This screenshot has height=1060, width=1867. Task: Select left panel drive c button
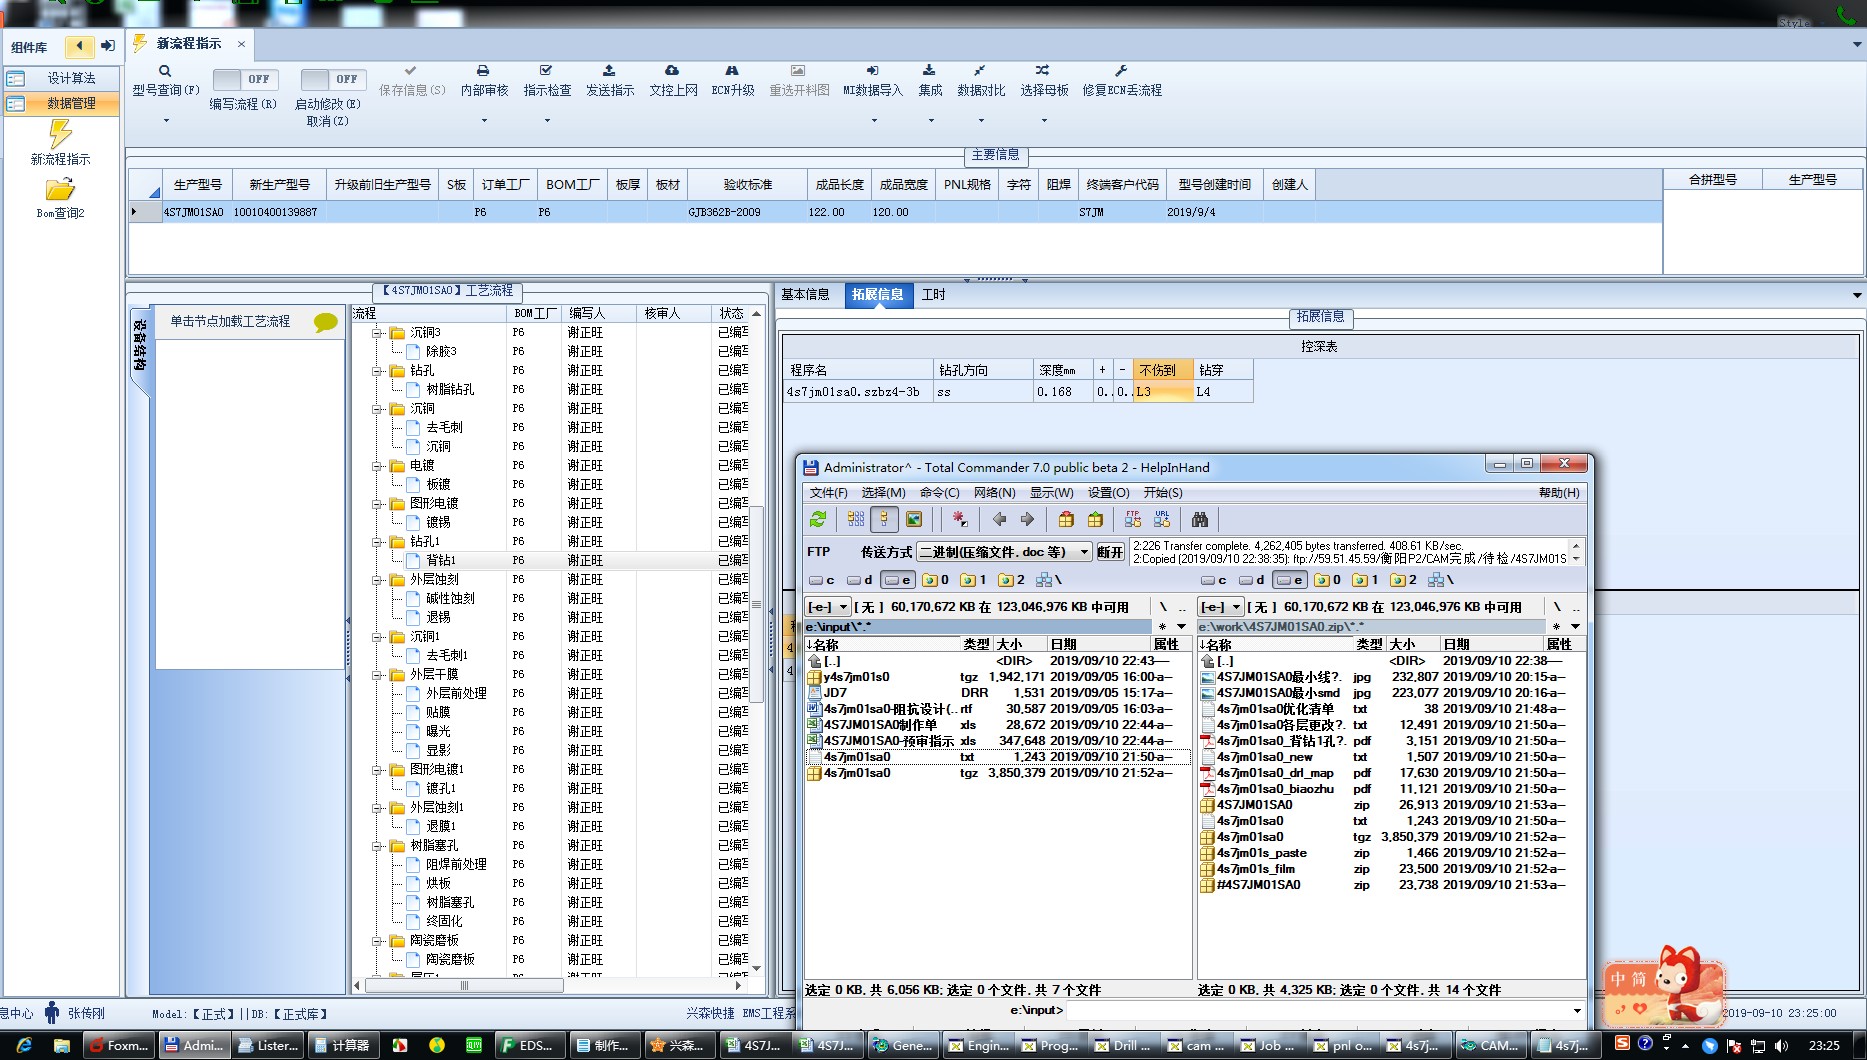click(x=822, y=580)
